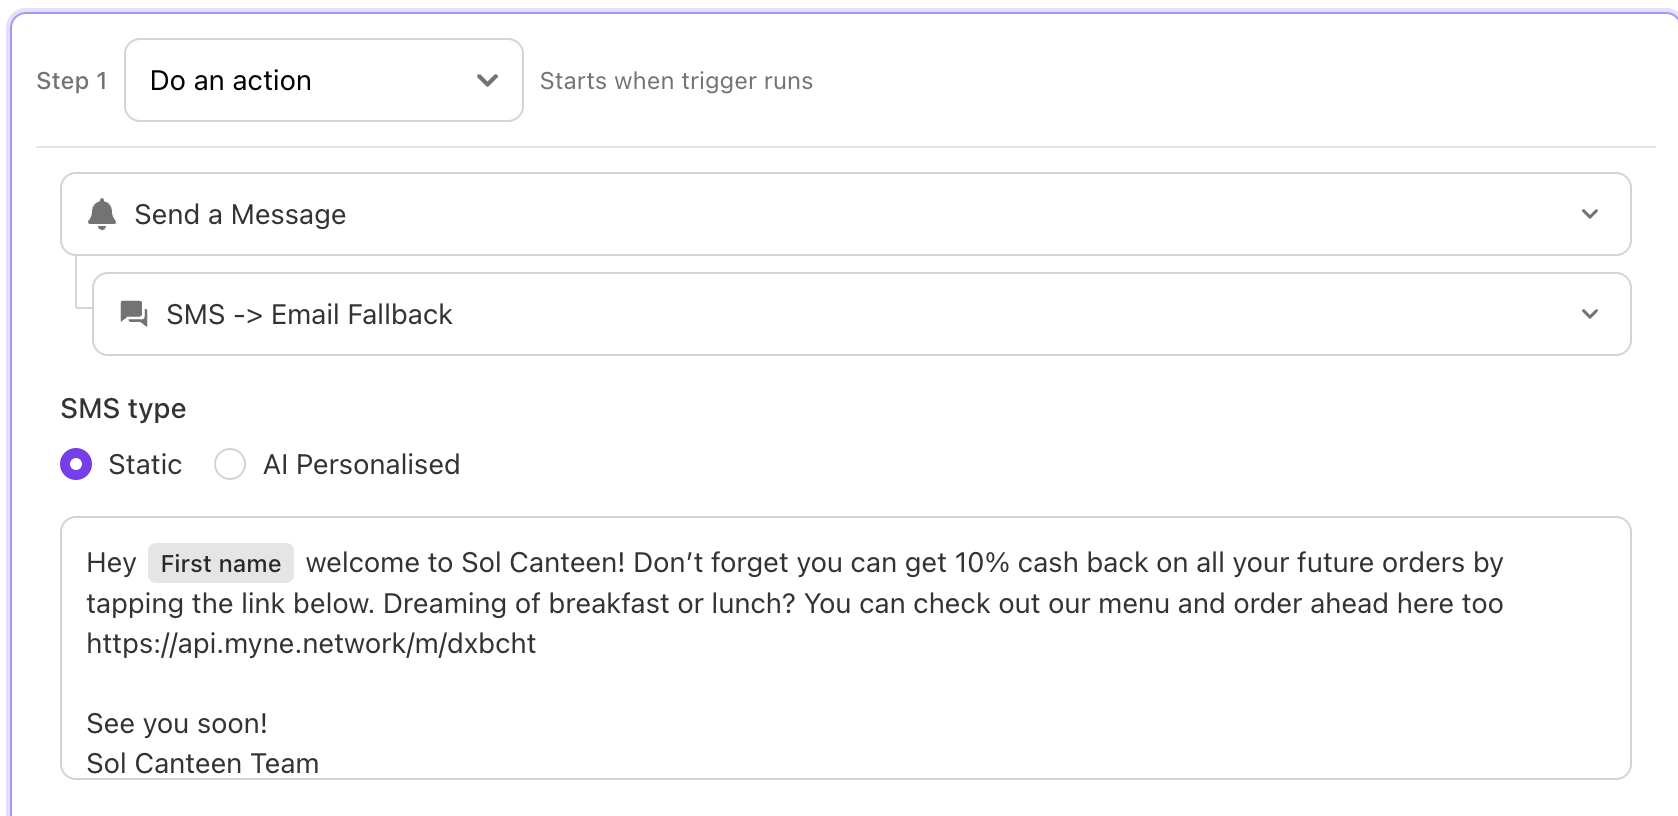Viewport: 1678px width, 816px height.
Task: Click the AI Personalised label text
Action: tap(361, 464)
